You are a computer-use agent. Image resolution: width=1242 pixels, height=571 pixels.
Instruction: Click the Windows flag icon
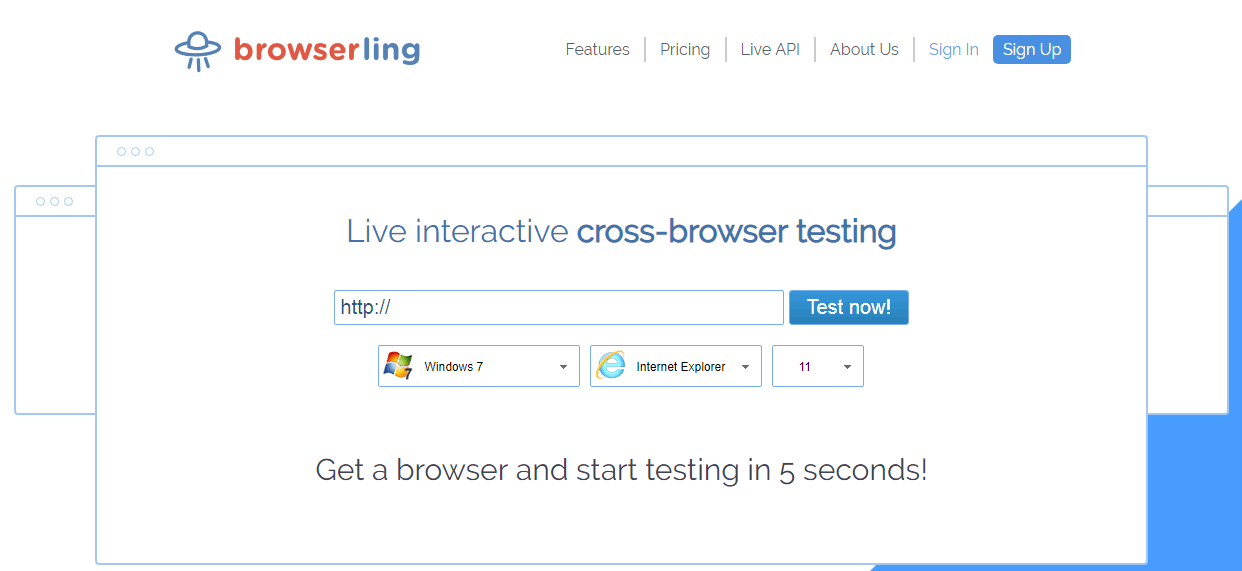pyautogui.click(x=398, y=366)
